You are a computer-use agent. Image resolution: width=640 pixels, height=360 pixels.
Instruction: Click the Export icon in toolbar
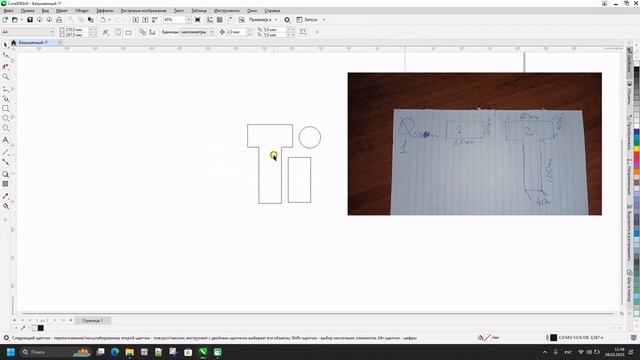click(x=145, y=20)
